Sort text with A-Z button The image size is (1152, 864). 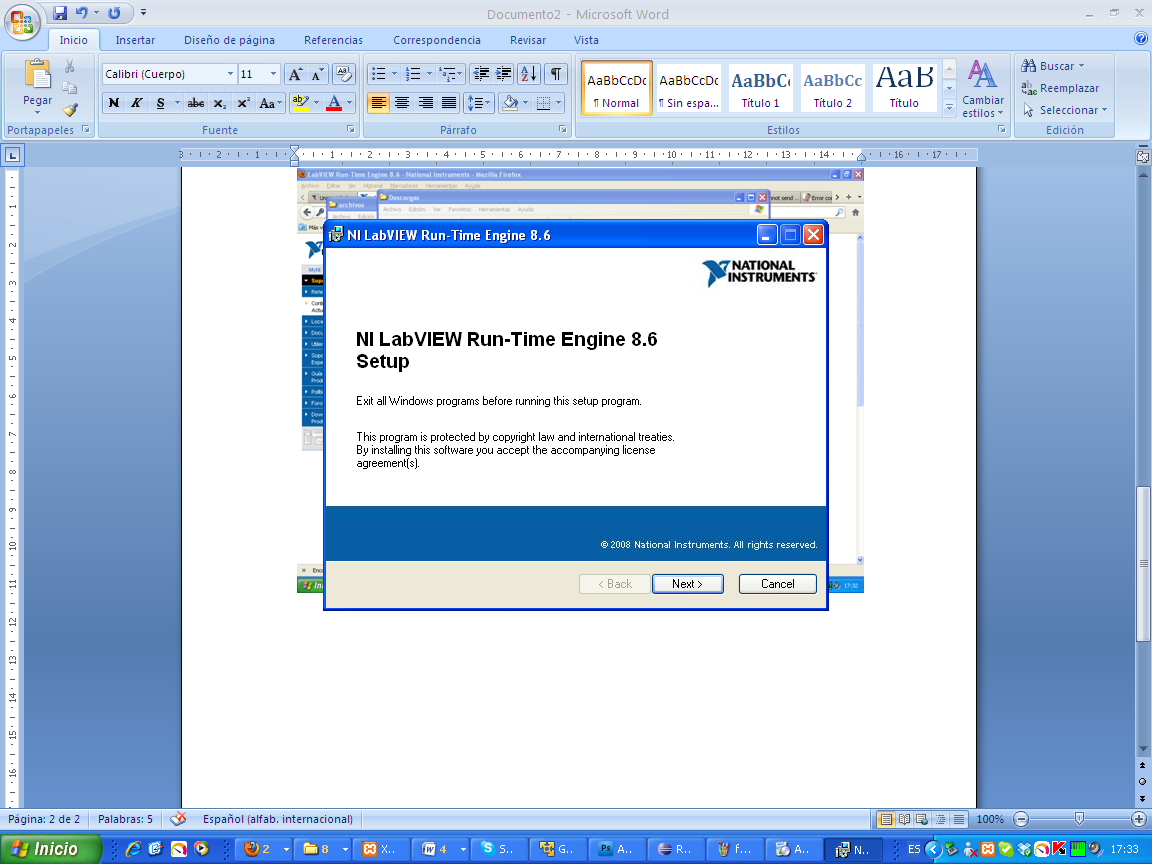529,73
